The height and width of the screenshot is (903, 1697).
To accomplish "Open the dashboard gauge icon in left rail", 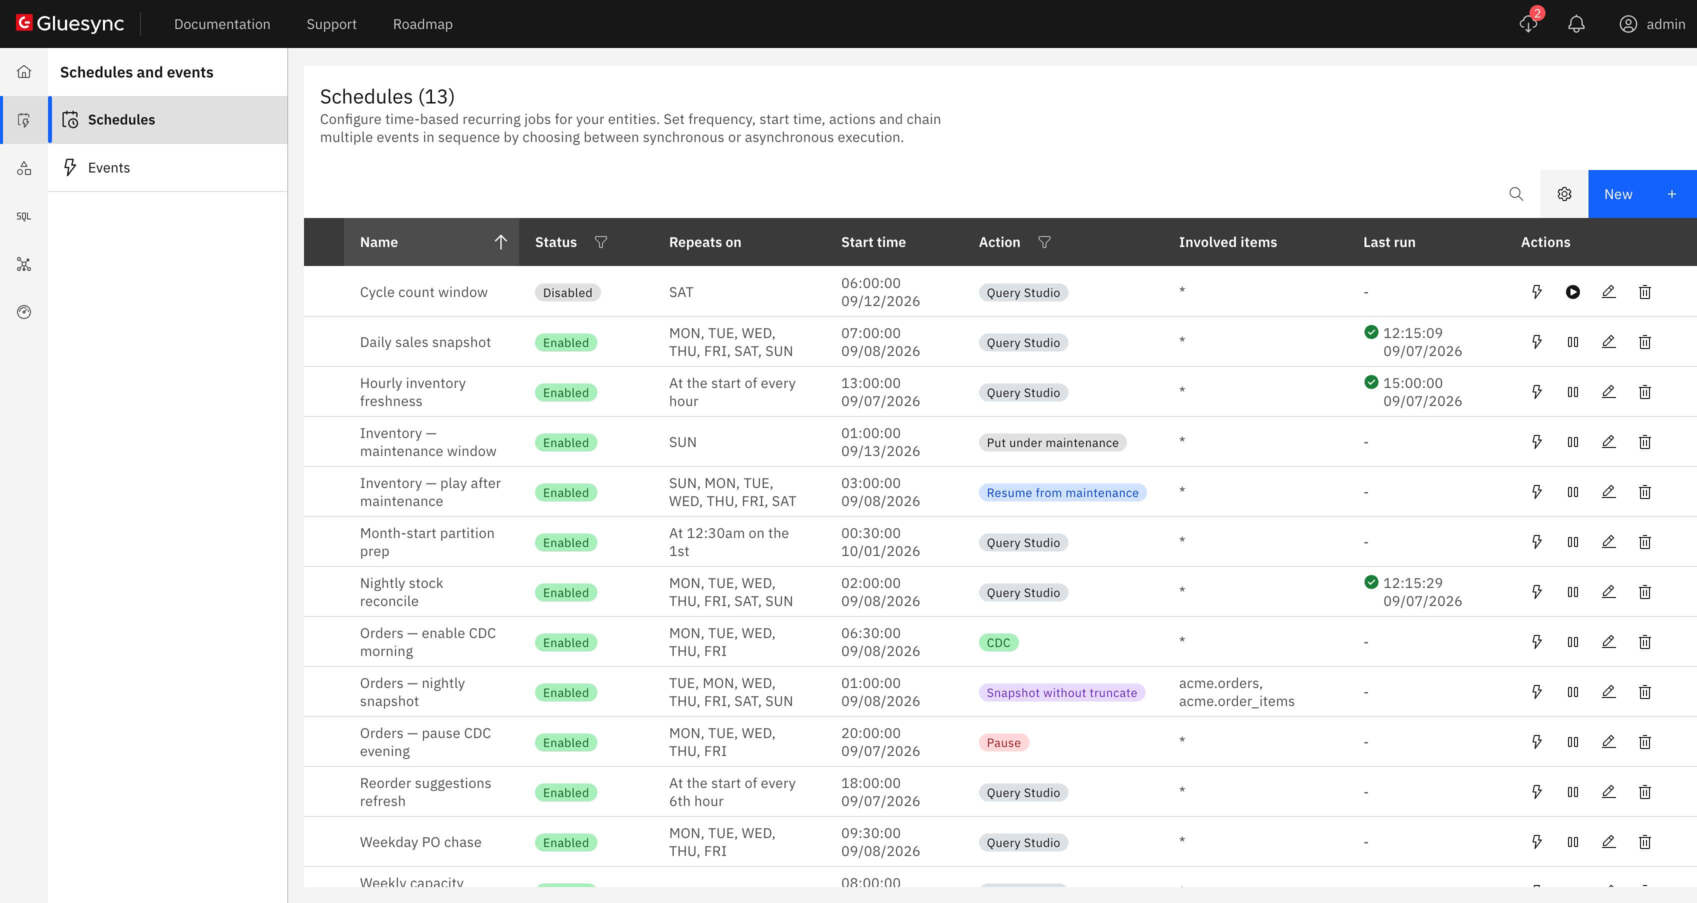I will (x=24, y=312).
